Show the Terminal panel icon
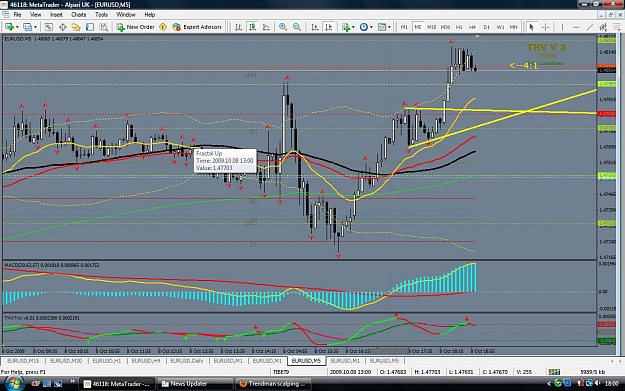 click(90, 27)
